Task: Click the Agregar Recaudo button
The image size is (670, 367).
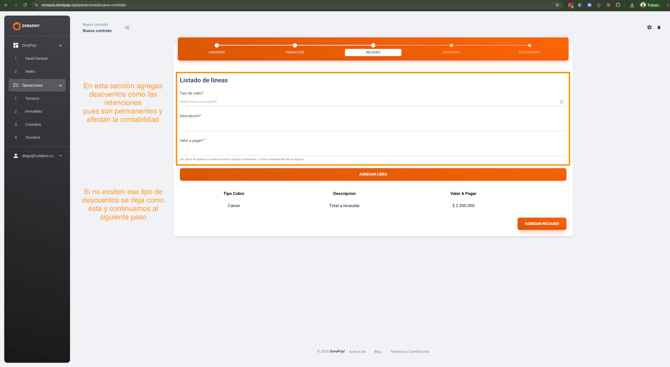Action: click(x=542, y=224)
